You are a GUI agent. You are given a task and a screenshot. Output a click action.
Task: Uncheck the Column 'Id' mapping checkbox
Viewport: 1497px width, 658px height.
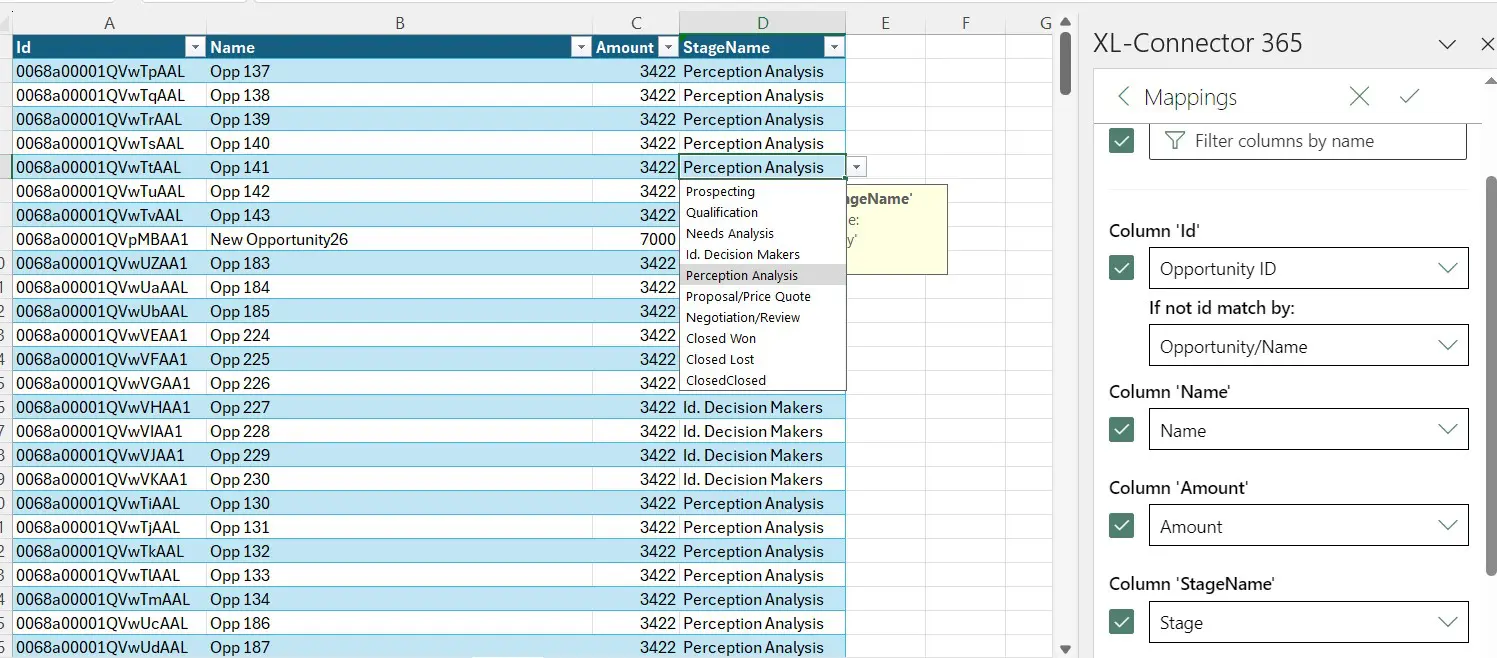tap(1122, 268)
